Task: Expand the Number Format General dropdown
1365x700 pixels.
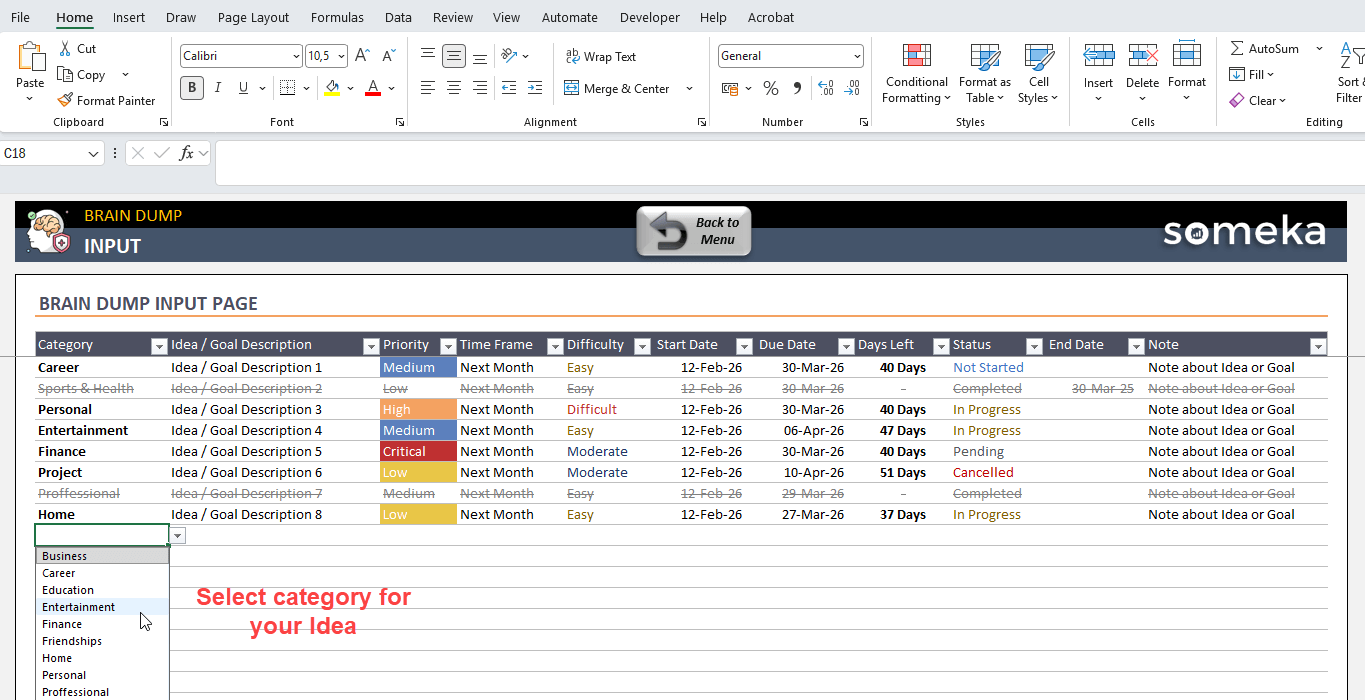Action: (857, 56)
